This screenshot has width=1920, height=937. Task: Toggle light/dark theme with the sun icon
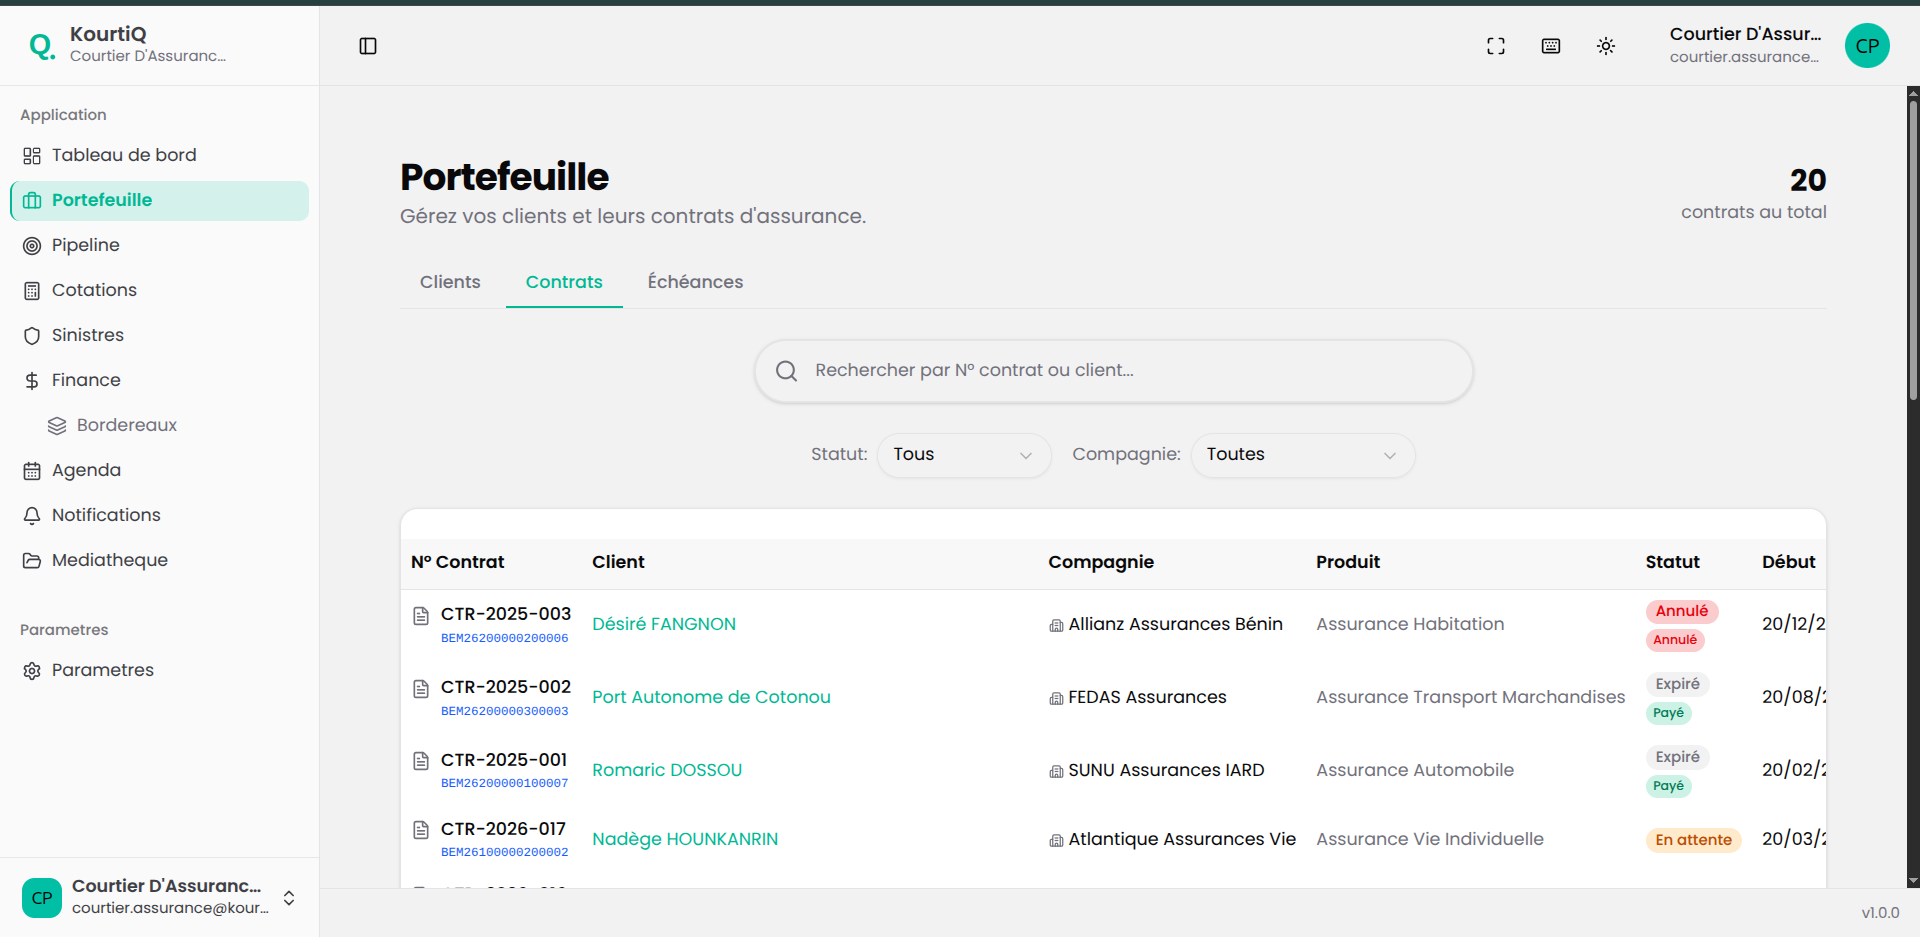[x=1606, y=46]
